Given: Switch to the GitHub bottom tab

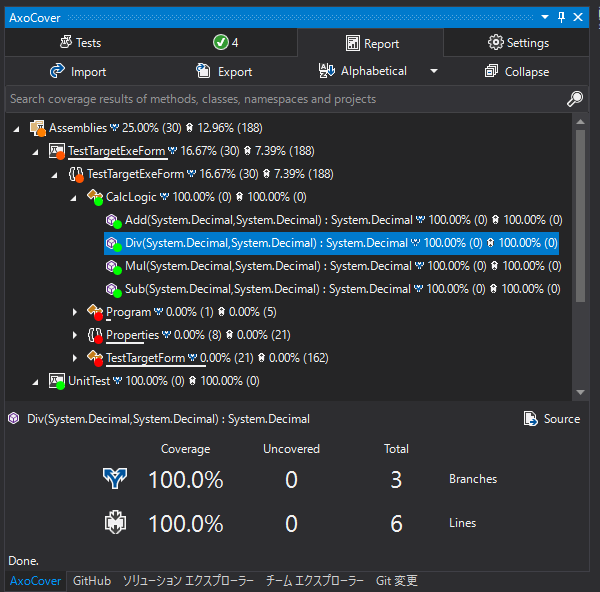Looking at the screenshot, I should (x=92, y=581).
